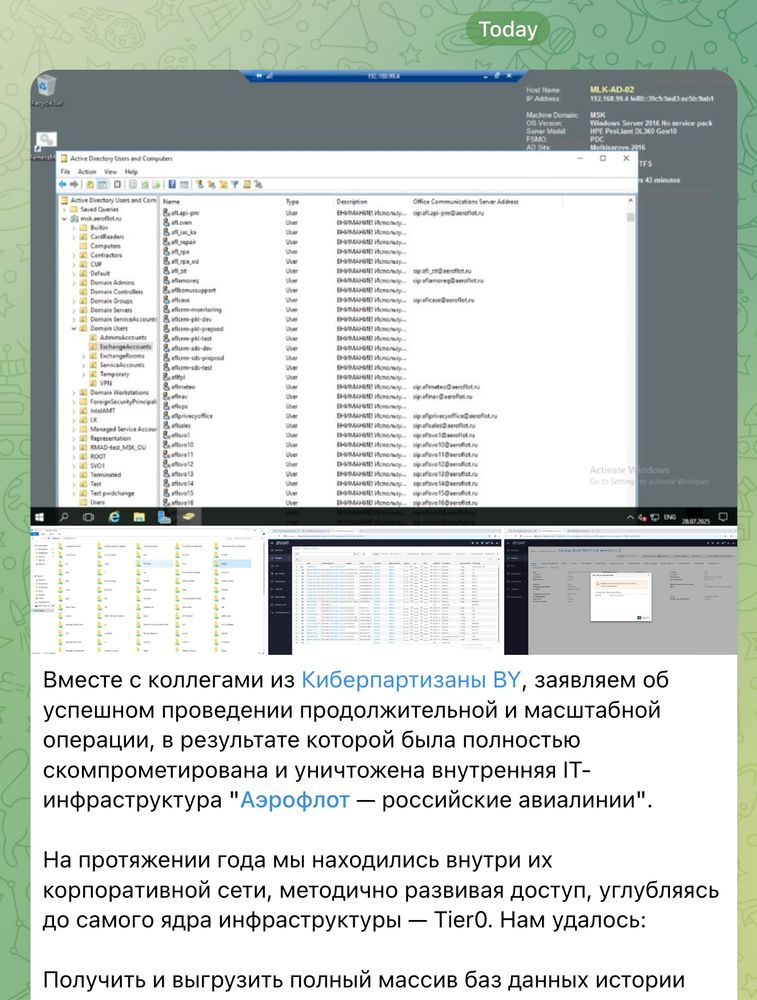Click the Forward arrow in the toolbar
Image resolution: width=757 pixels, height=1000 pixels.
pyautogui.click(x=74, y=184)
